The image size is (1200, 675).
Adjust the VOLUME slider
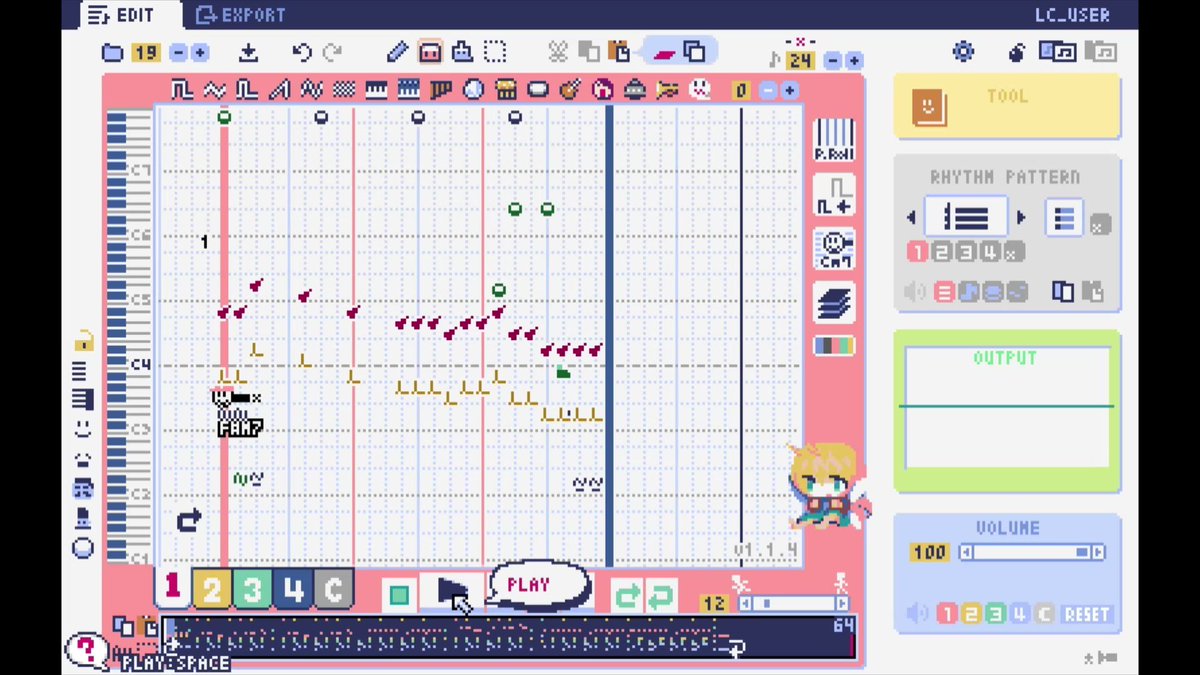click(x=1032, y=552)
